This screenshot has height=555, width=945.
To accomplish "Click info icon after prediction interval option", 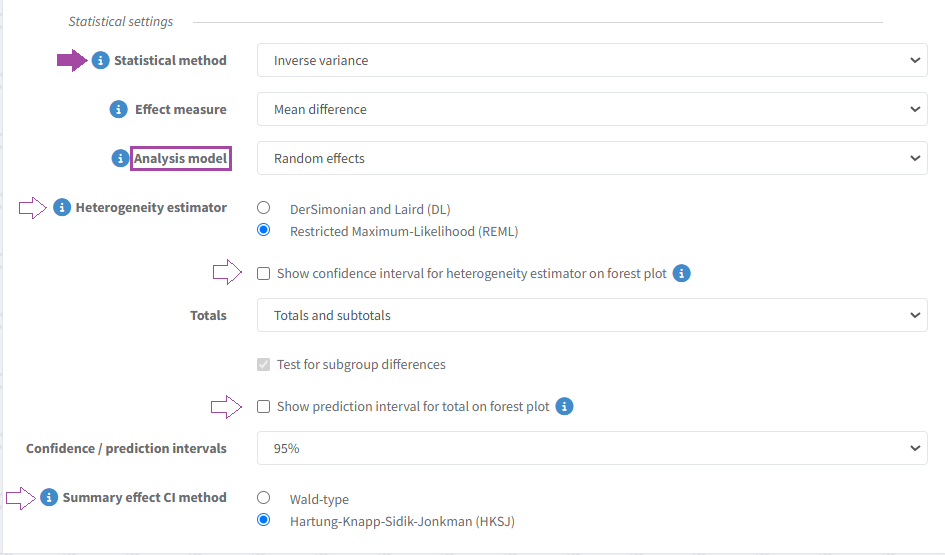I will 564,406.
